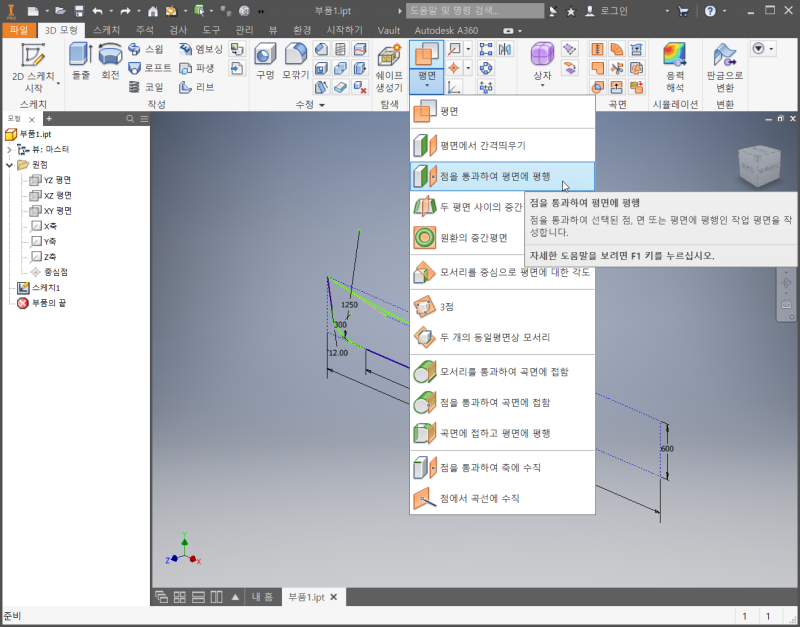Choose the Sweep (스윕) tool
Screen dimensions: 800x627
pos(145,49)
